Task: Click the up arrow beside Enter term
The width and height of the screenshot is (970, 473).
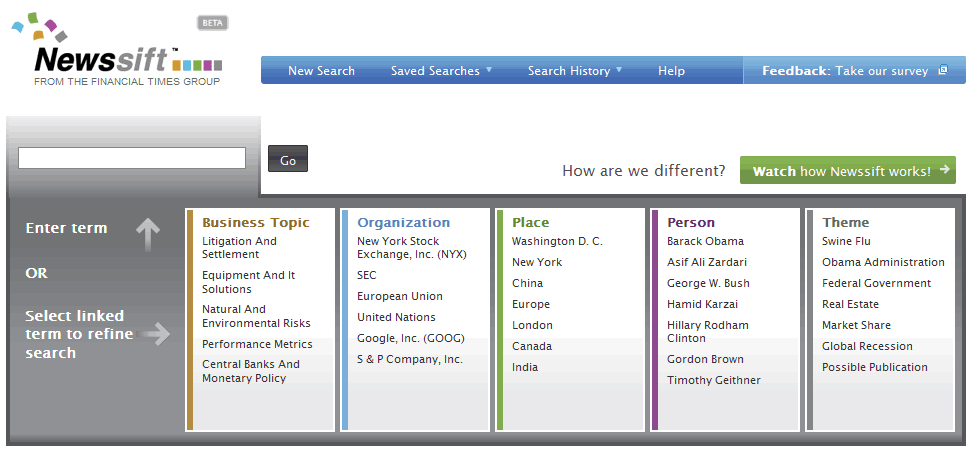Action: click(x=148, y=234)
